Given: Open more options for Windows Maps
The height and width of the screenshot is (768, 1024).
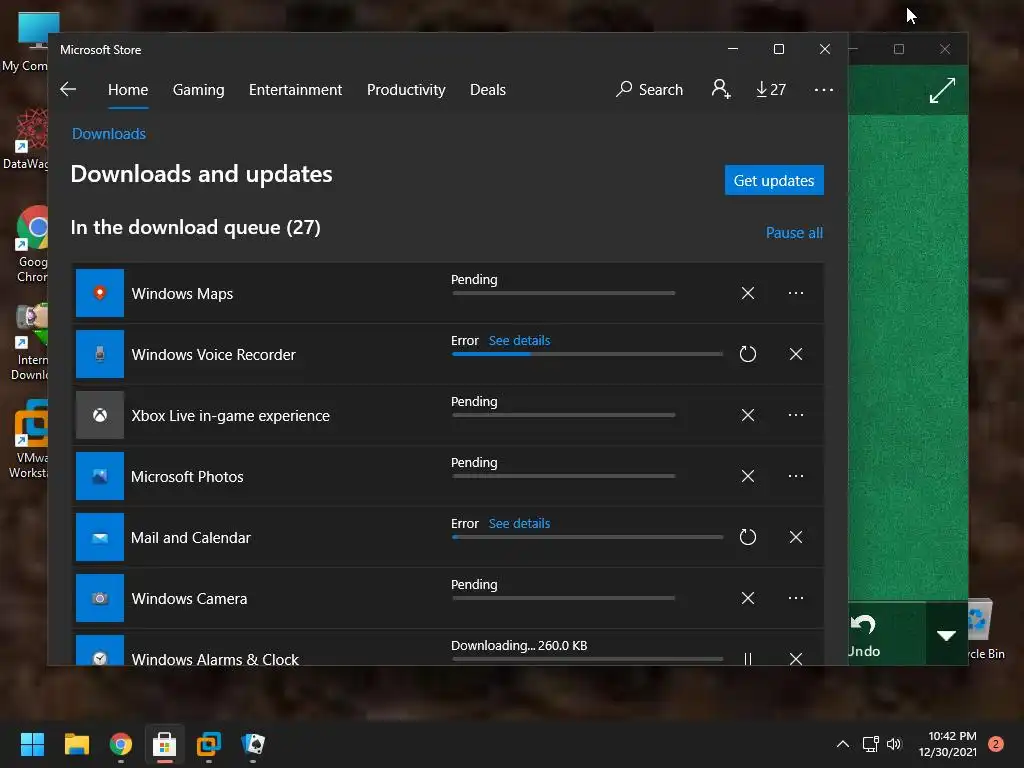Looking at the screenshot, I should [795, 293].
